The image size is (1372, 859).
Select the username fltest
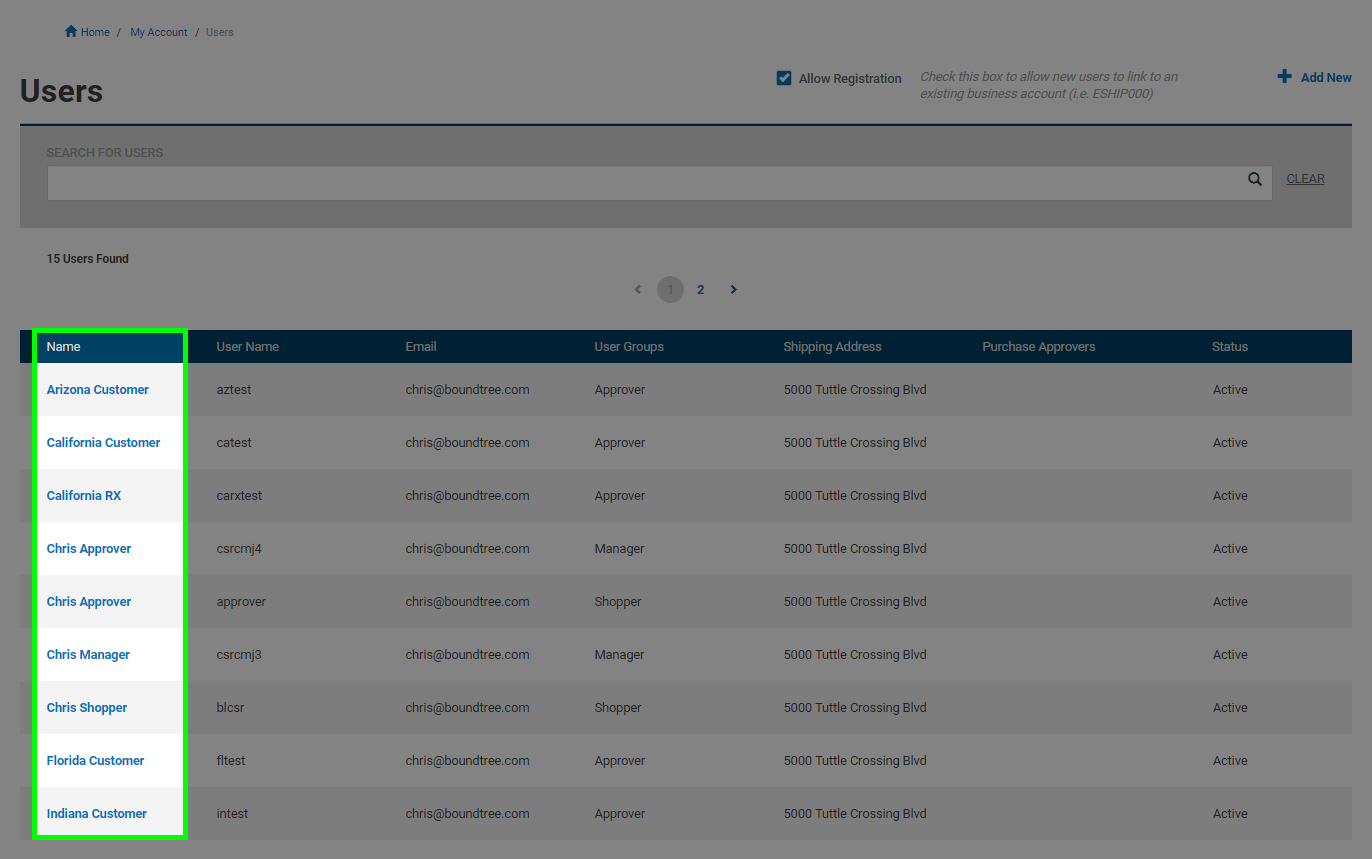(231, 761)
